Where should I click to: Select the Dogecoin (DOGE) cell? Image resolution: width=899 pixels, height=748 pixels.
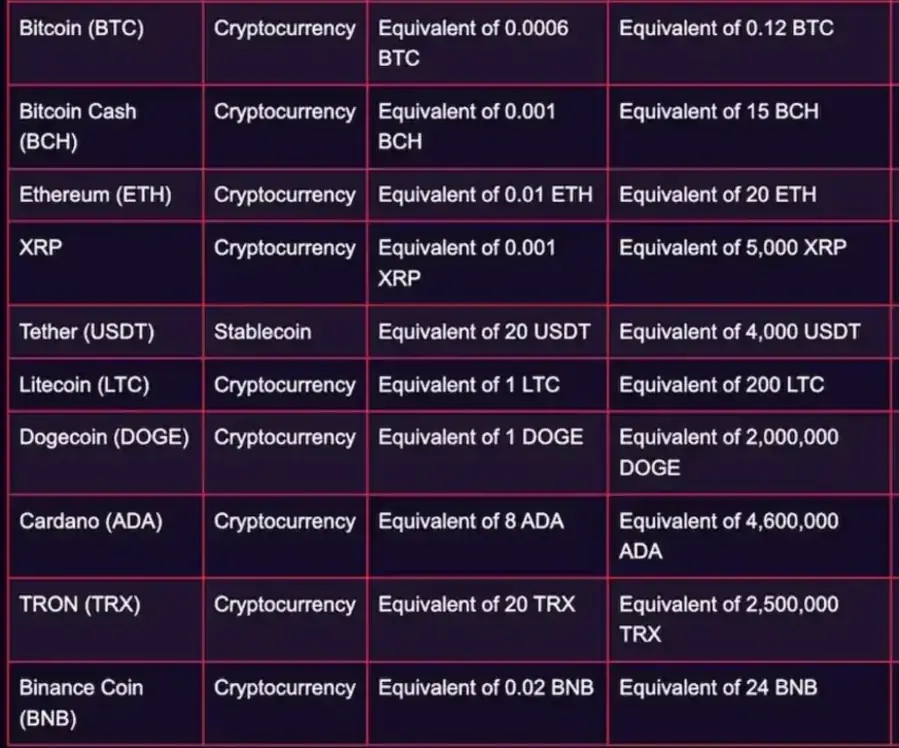(x=106, y=453)
